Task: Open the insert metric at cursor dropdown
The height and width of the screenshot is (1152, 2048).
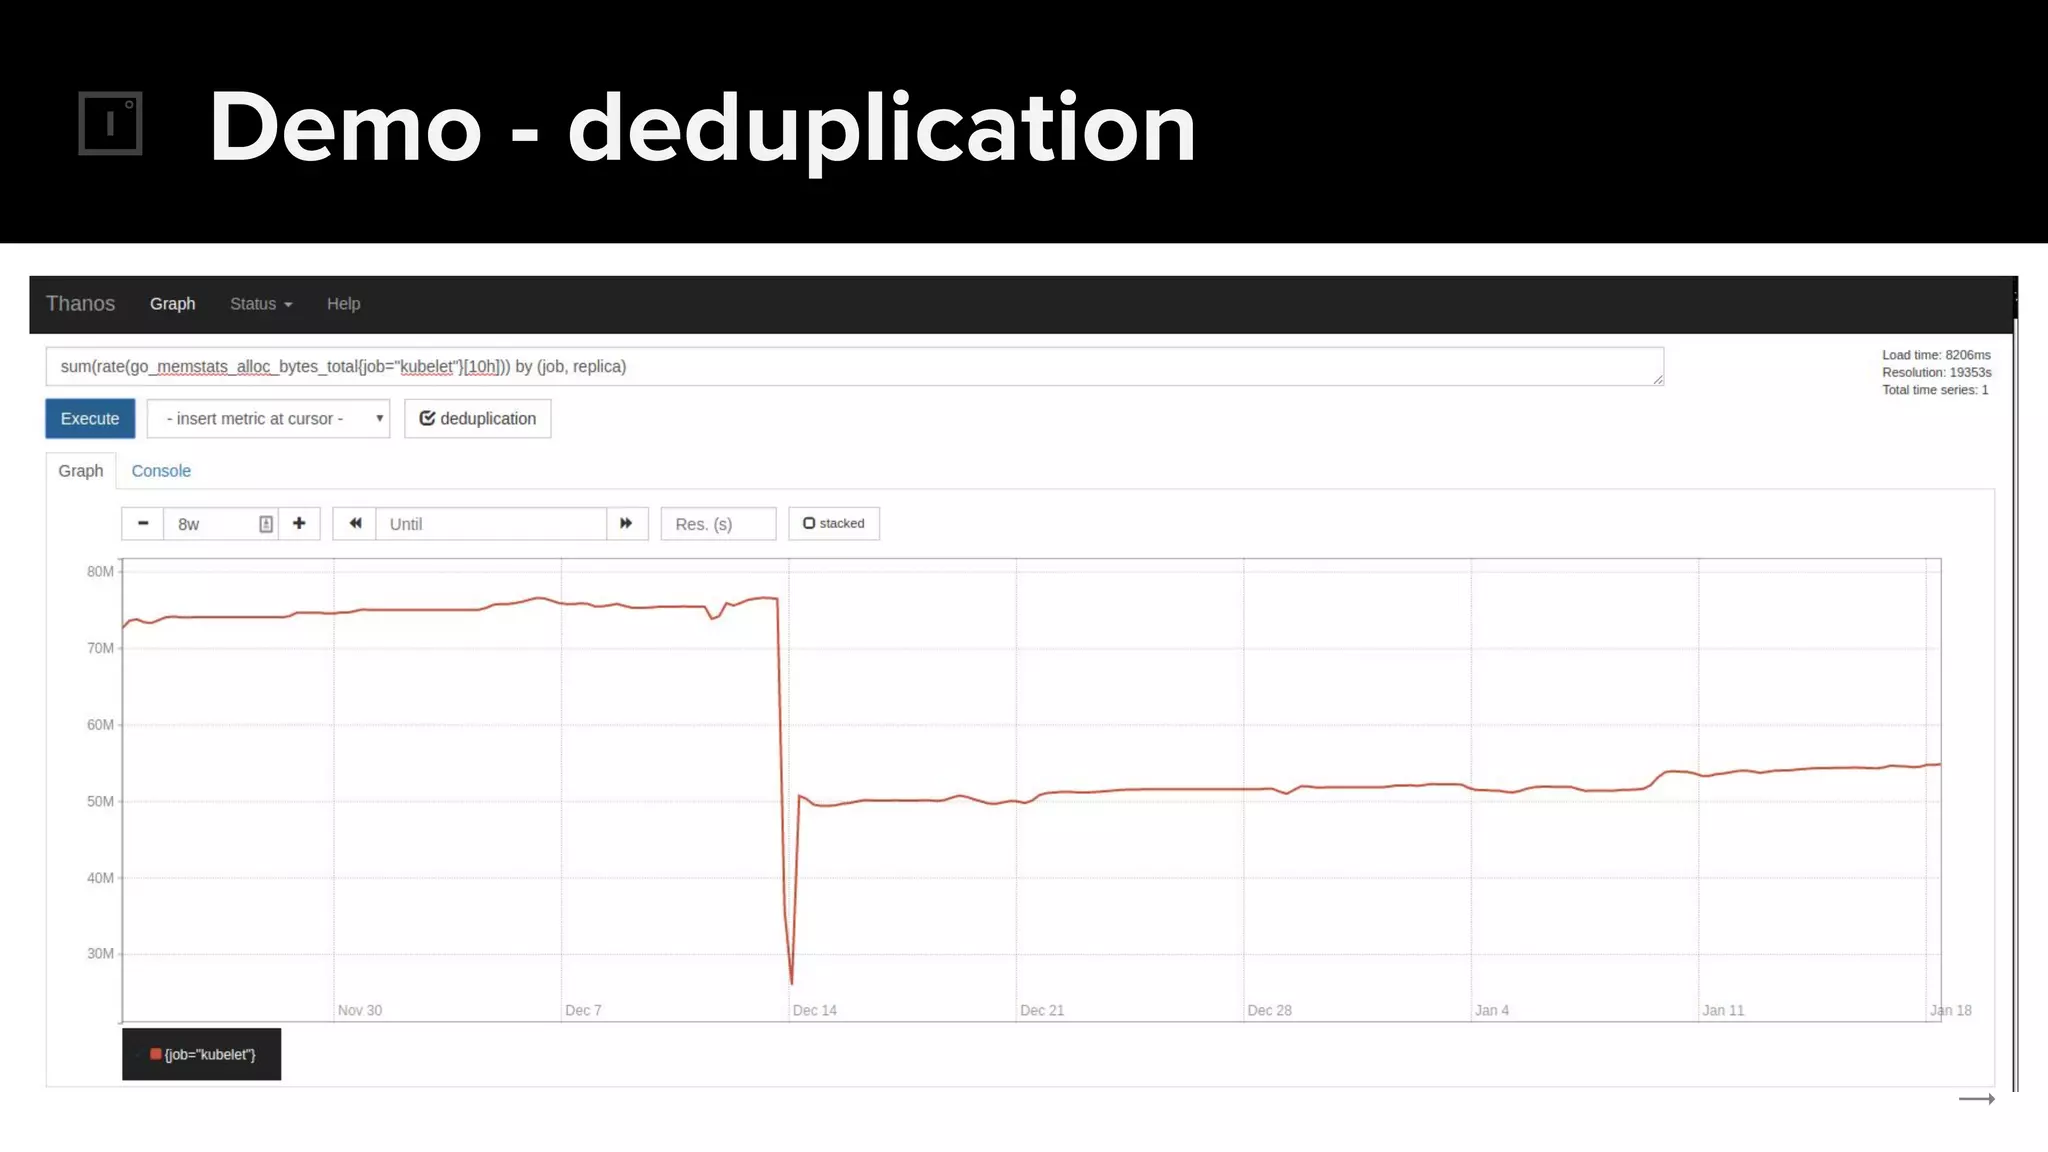Action: click(x=268, y=418)
